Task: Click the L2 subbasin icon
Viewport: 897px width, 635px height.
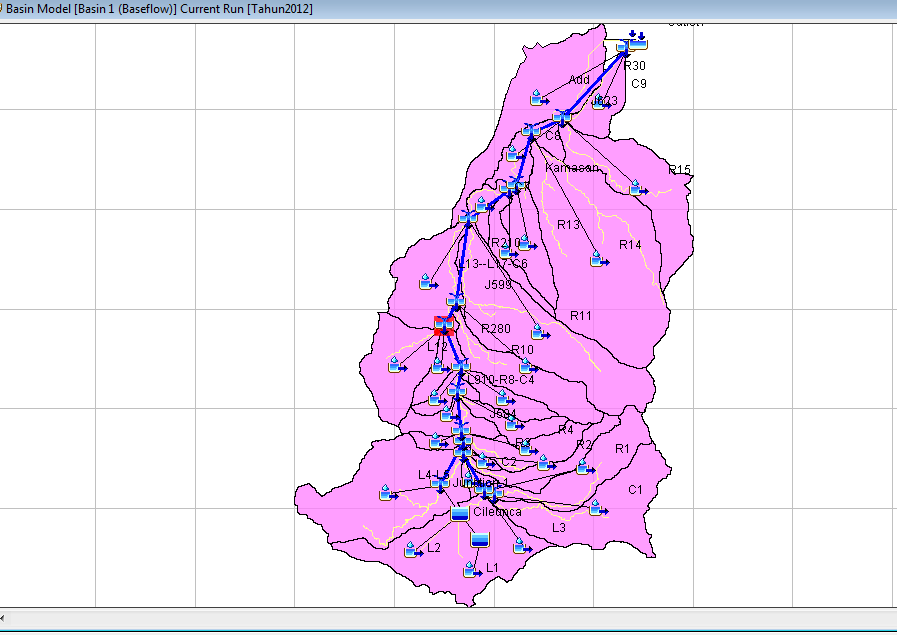Action: (412, 549)
